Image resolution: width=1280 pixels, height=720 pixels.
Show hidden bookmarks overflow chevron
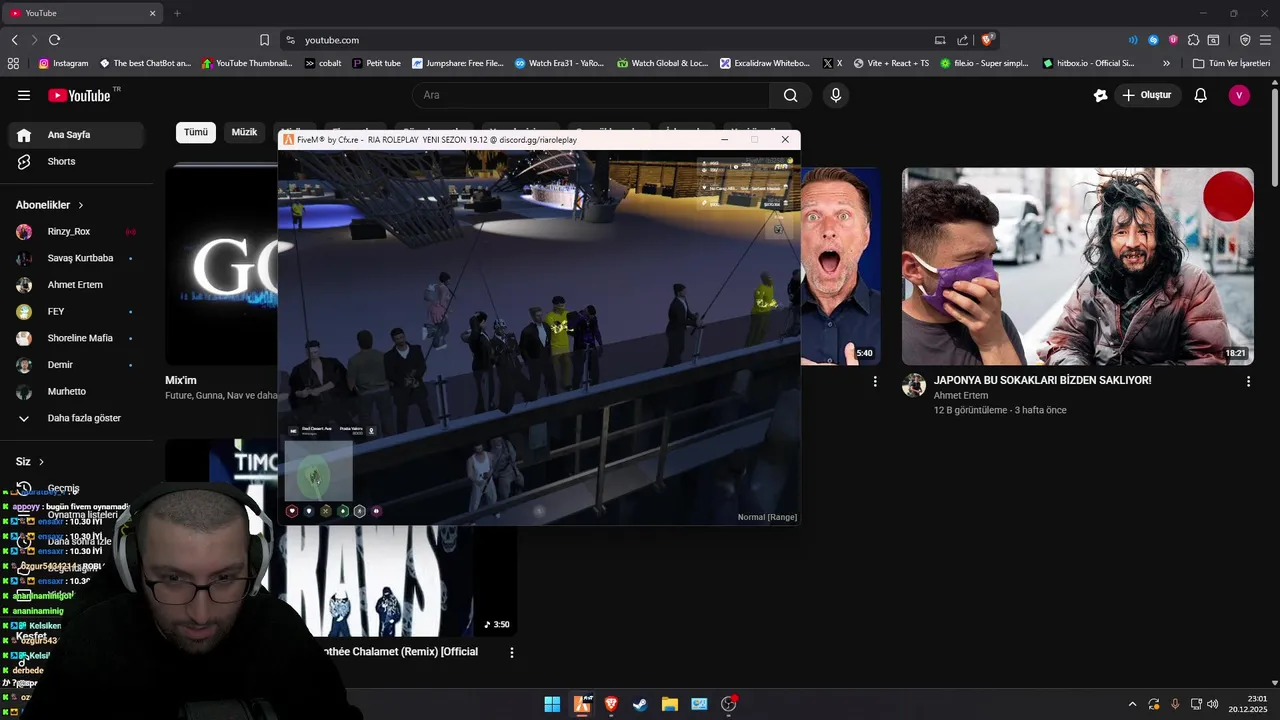tap(1166, 63)
